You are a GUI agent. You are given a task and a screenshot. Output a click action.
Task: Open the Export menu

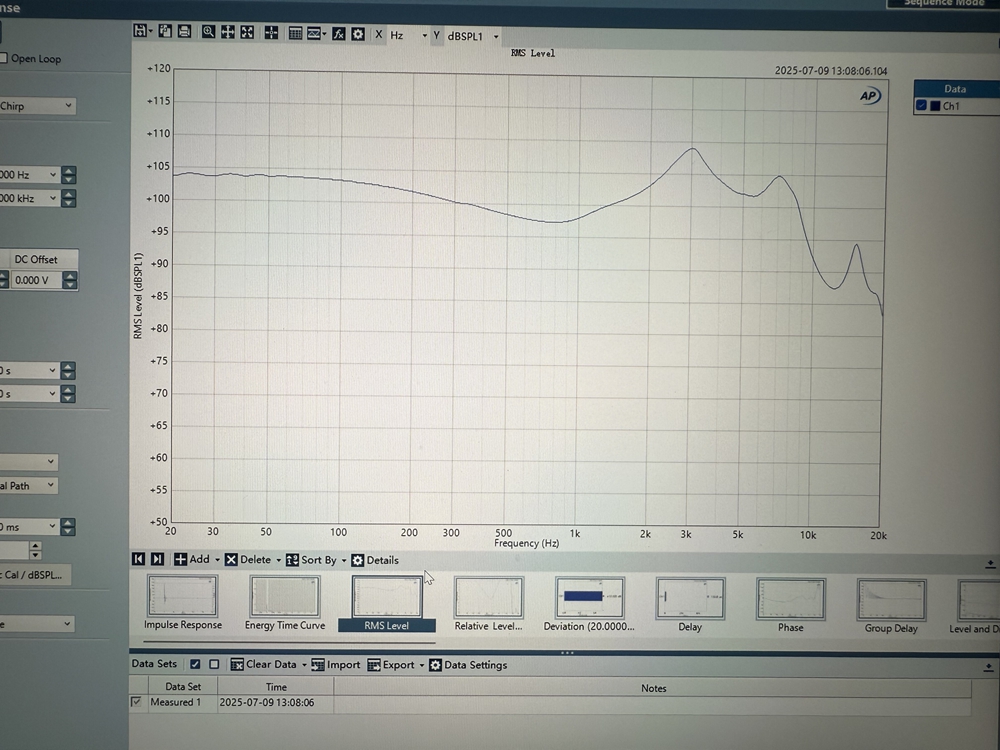397,665
